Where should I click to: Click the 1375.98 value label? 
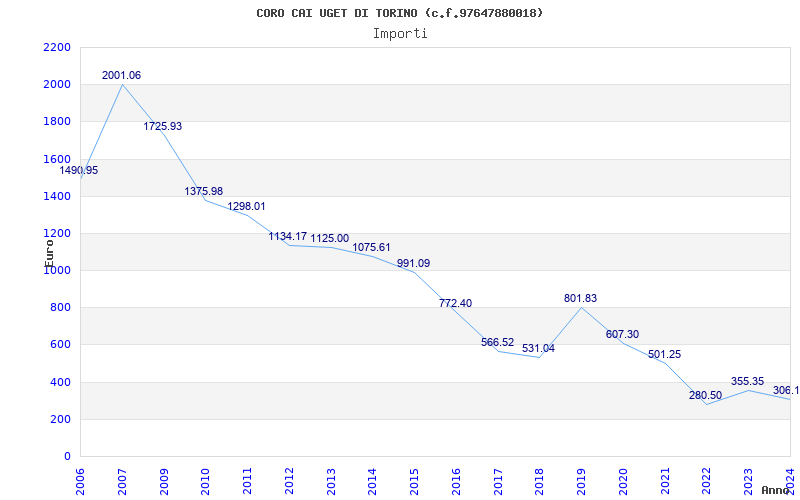click(204, 191)
